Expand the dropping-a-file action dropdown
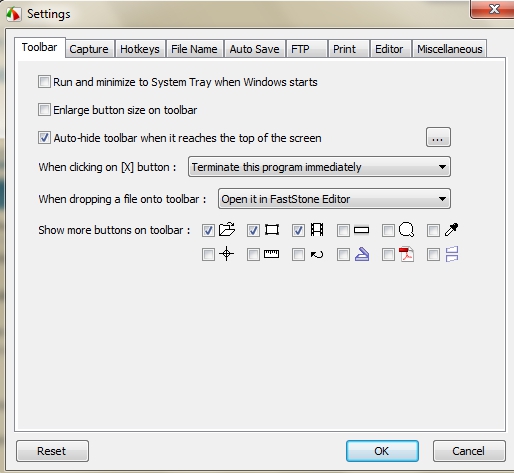Screen dimensions: 514x473 [x=334, y=199]
